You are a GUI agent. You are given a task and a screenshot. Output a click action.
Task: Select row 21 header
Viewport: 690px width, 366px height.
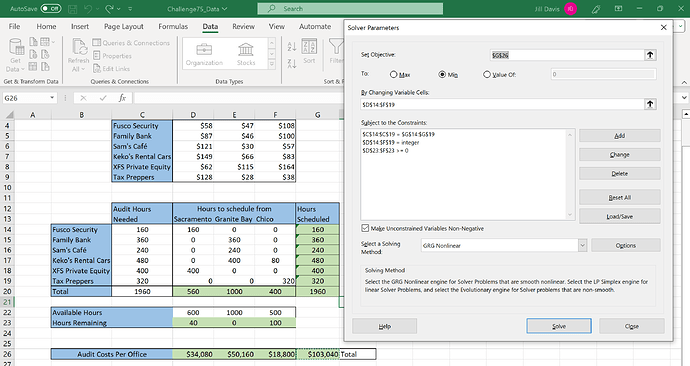tap(7, 302)
